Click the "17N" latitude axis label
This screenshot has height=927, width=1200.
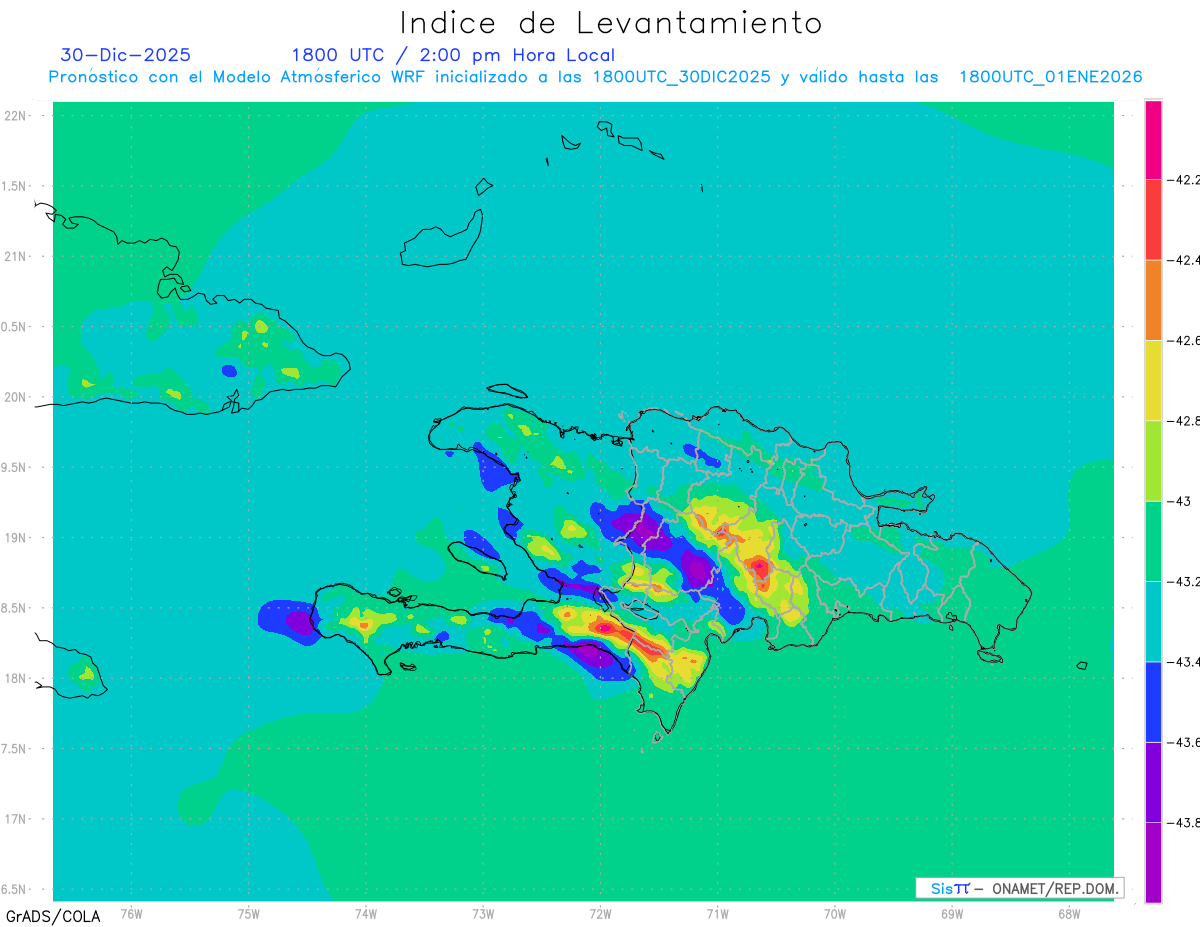[x=15, y=819]
